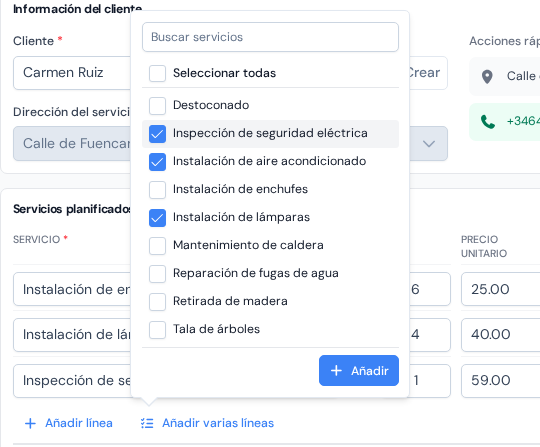Check the Destoconado service

(x=157, y=106)
